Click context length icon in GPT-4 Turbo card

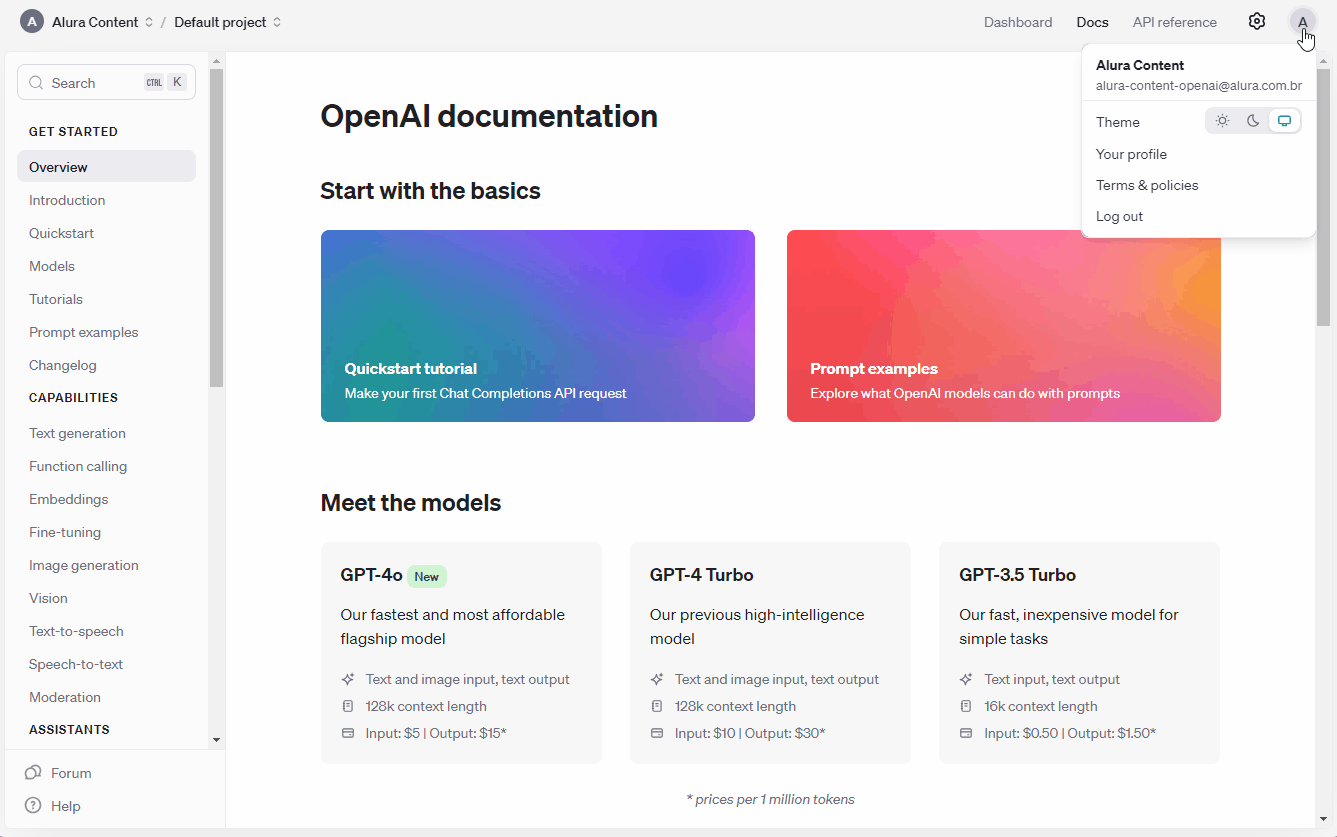(657, 706)
